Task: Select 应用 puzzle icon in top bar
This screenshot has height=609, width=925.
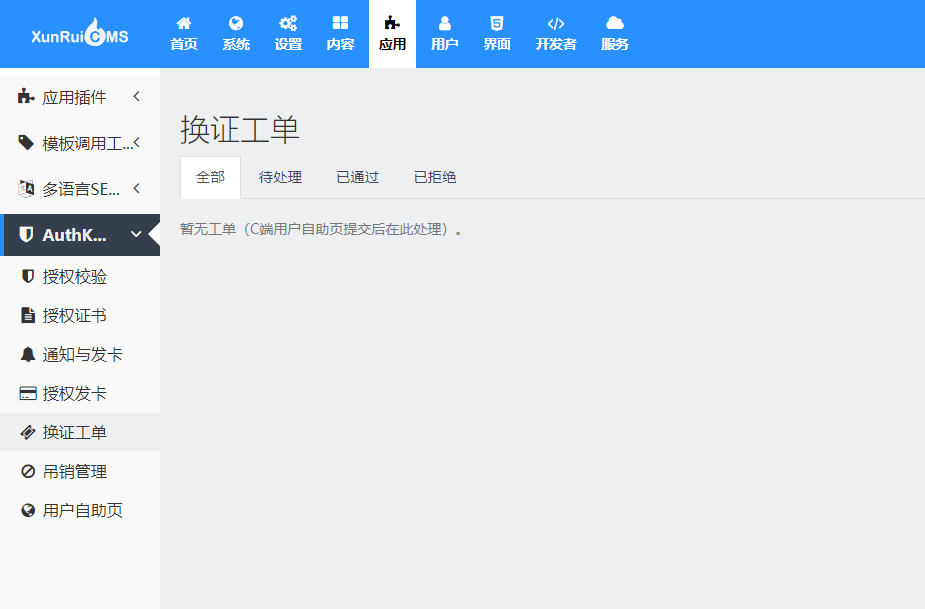Action: [x=392, y=23]
